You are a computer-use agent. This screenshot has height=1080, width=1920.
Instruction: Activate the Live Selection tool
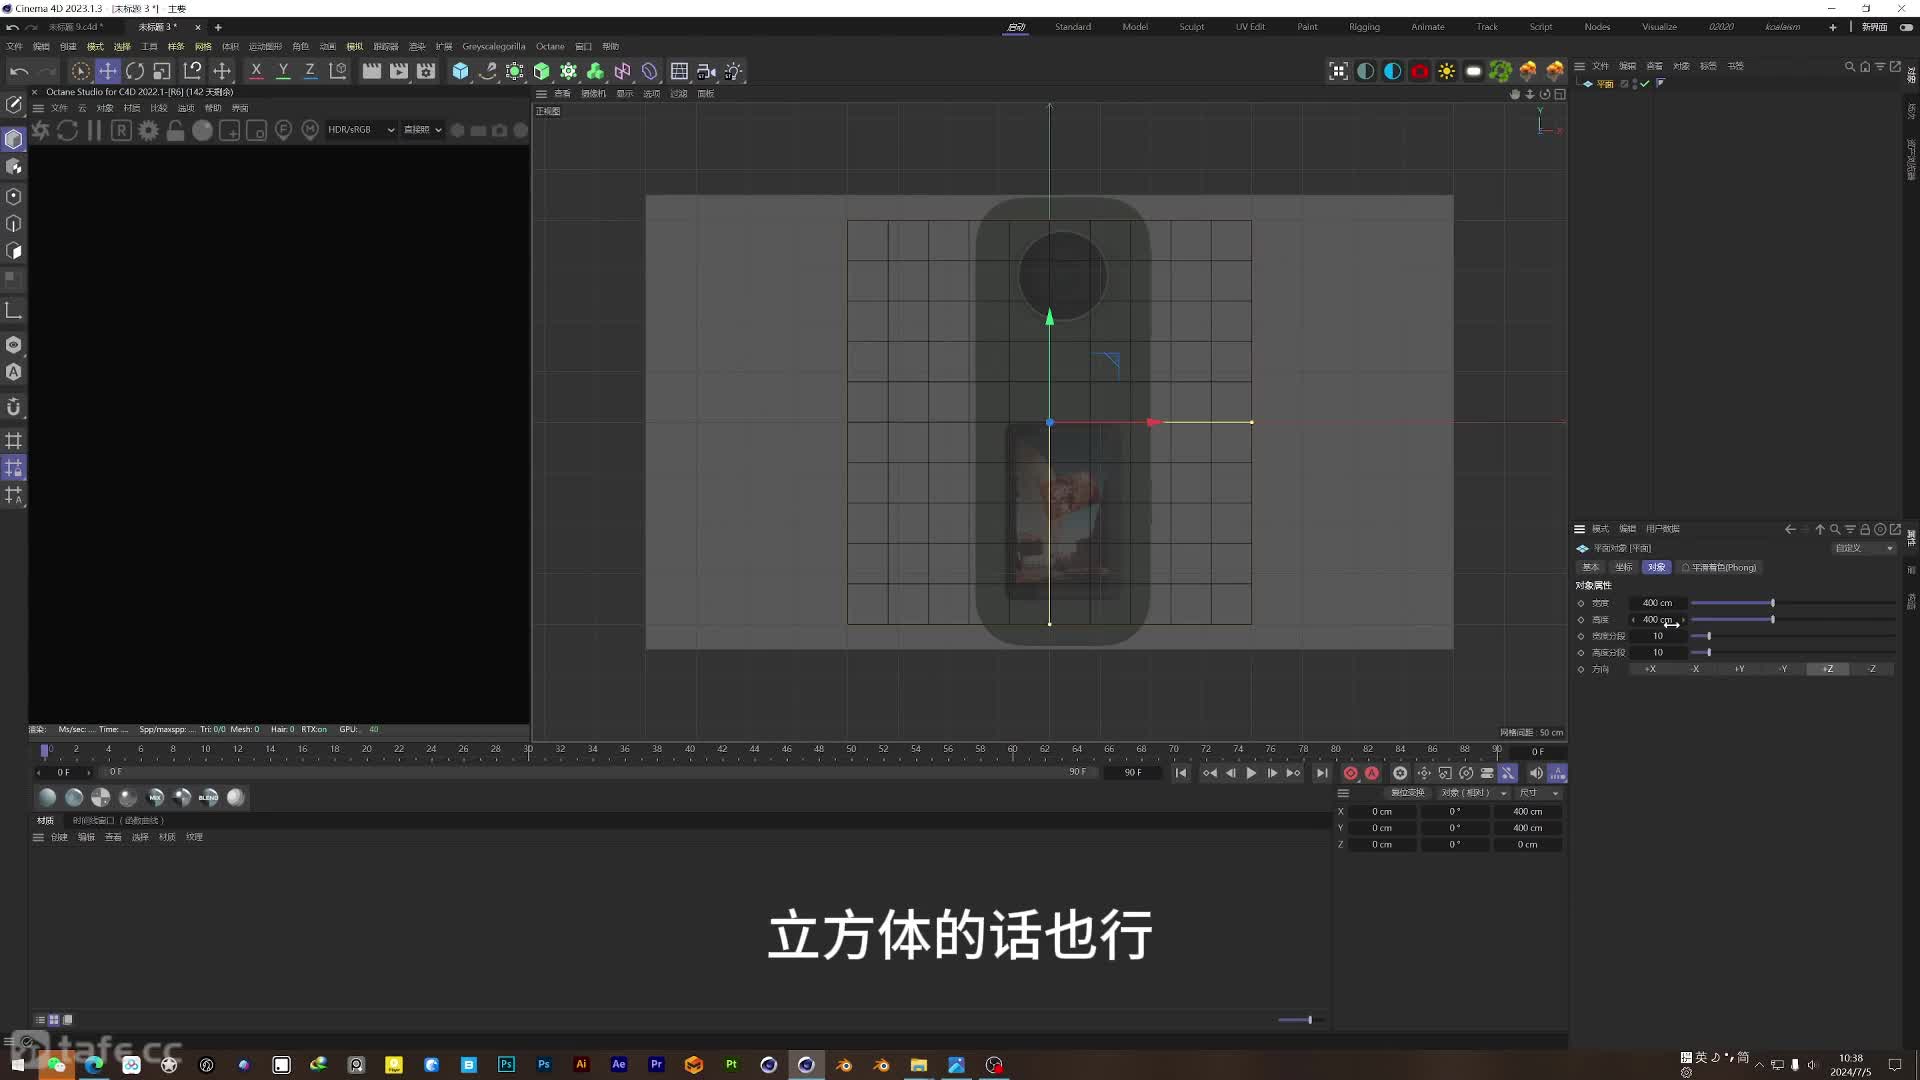point(80,71)
